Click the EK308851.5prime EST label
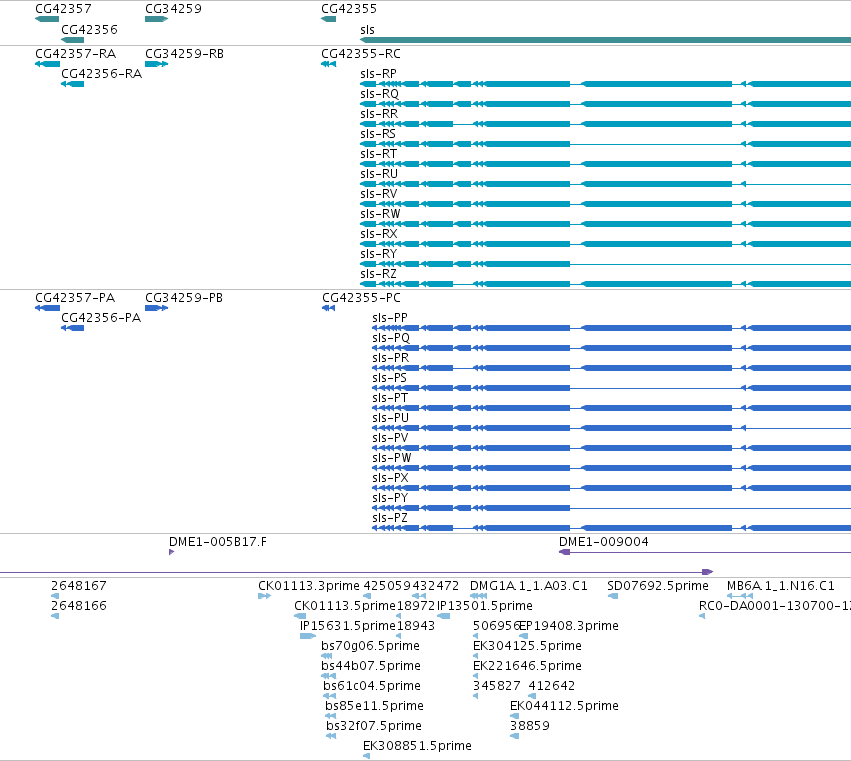 [417, 747]
